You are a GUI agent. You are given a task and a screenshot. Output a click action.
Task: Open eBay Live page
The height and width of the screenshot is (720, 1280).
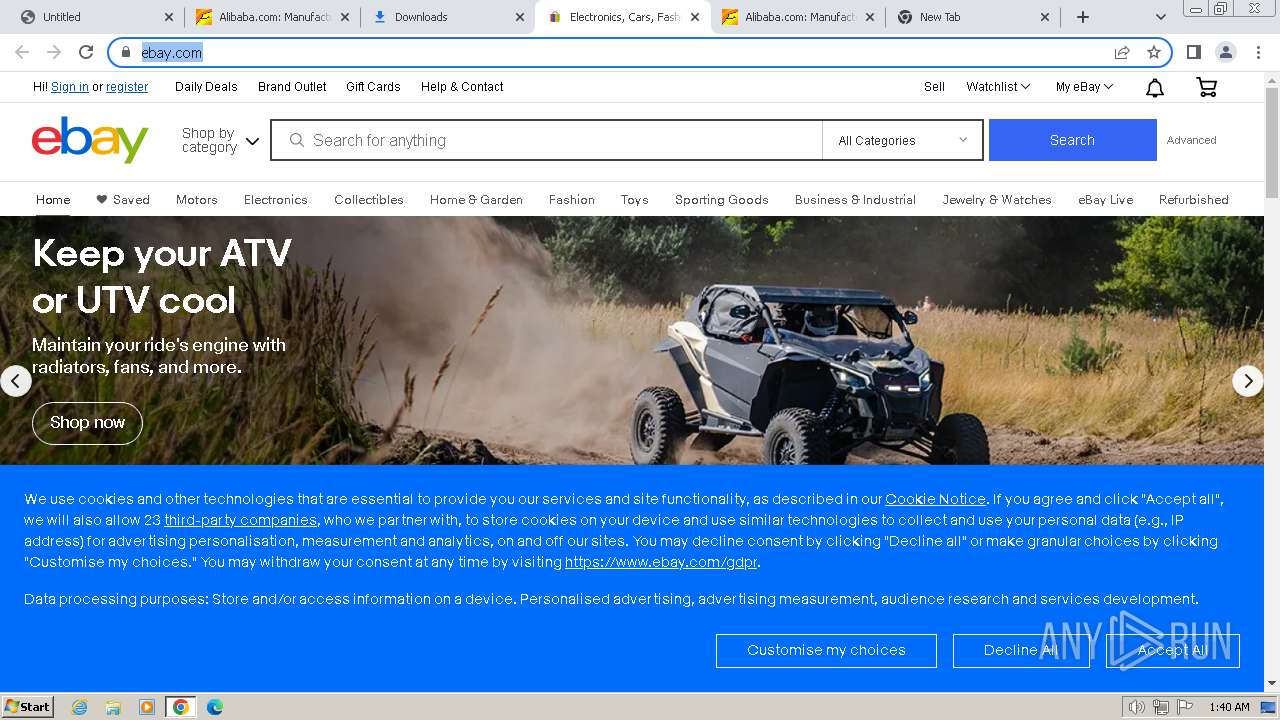[x=1106, y=200]
